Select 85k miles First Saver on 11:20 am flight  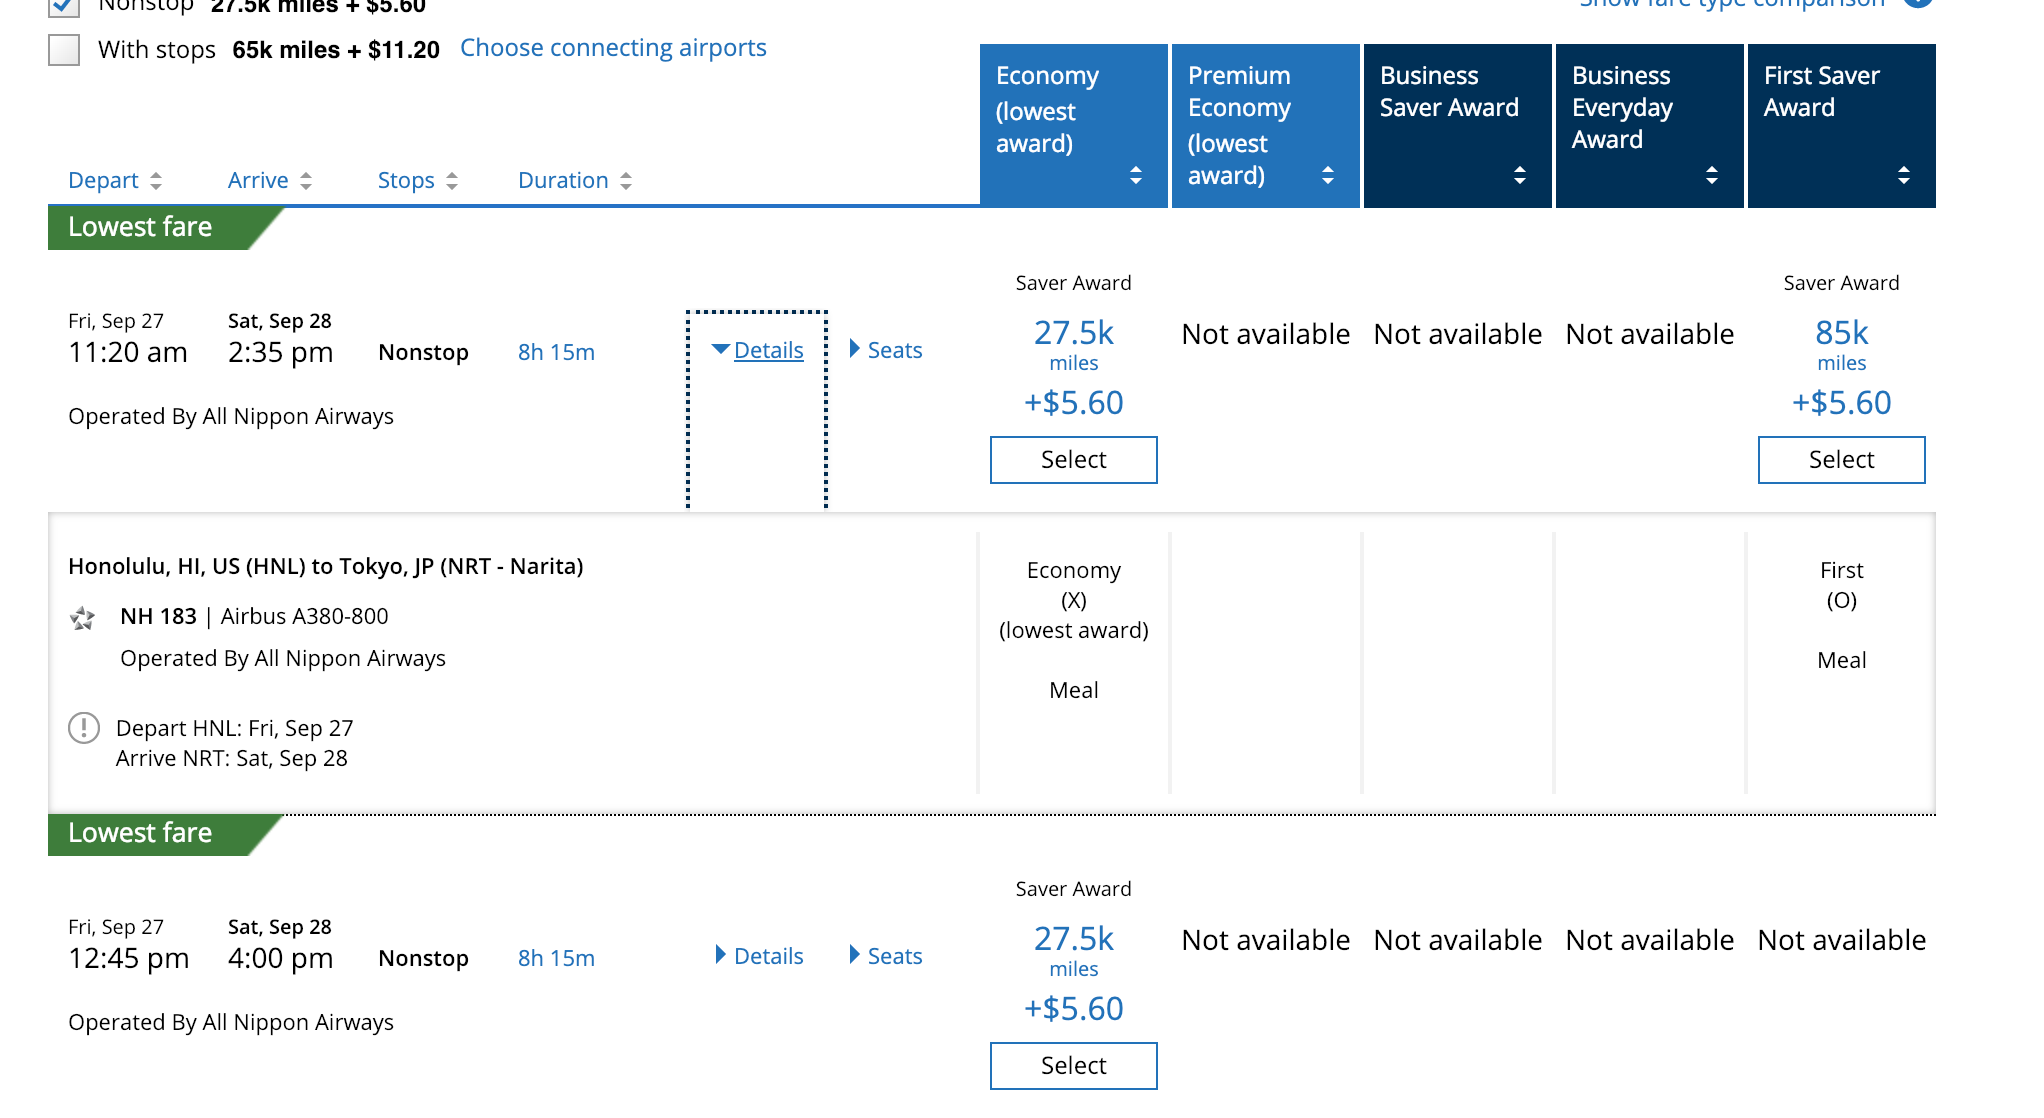[x=1842, y=460]
